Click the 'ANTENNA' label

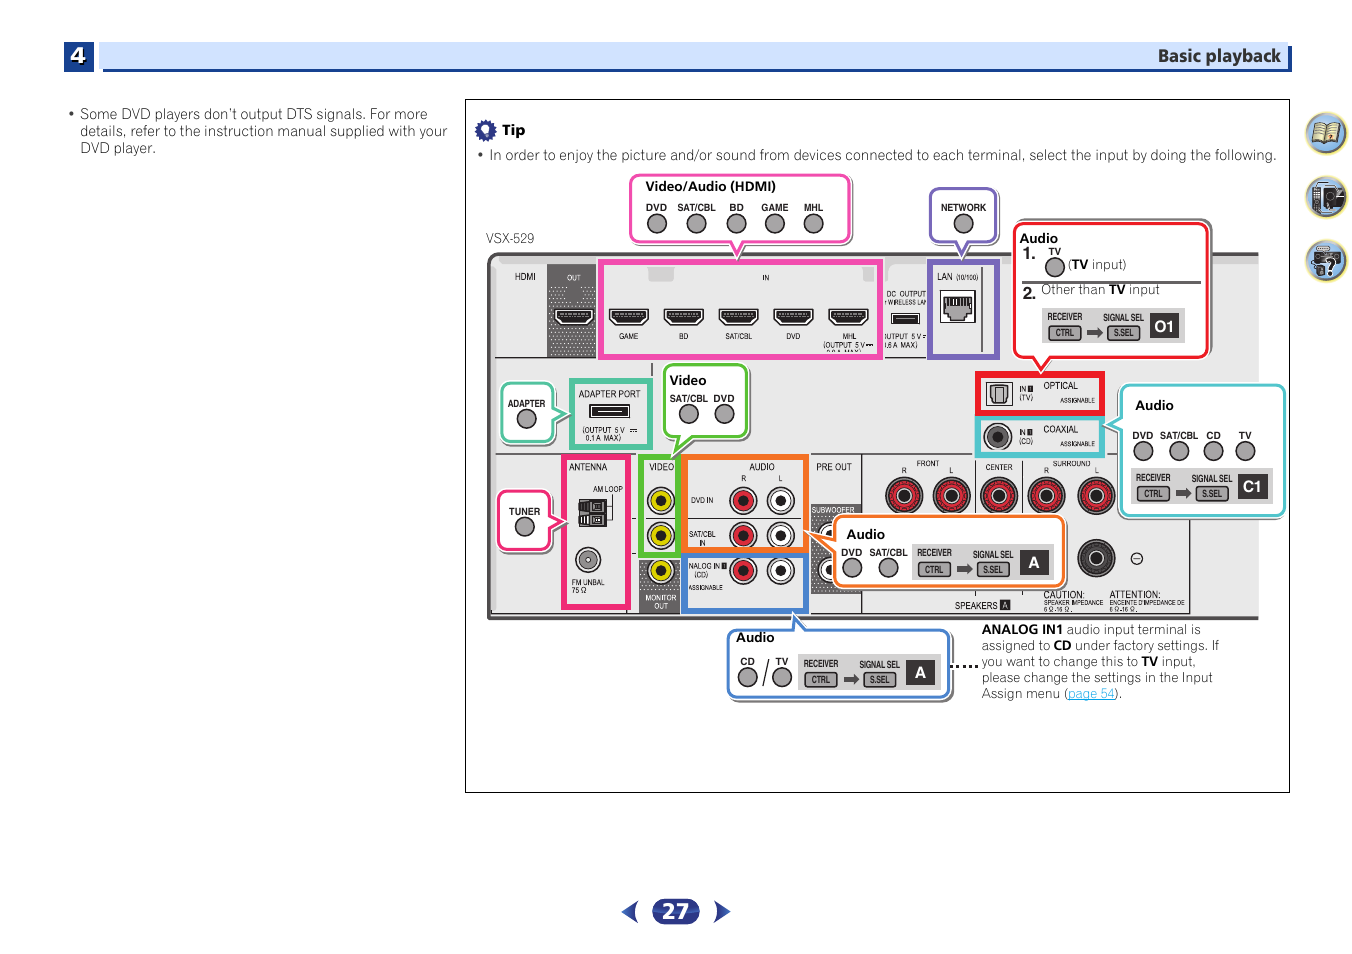(588, 467)
